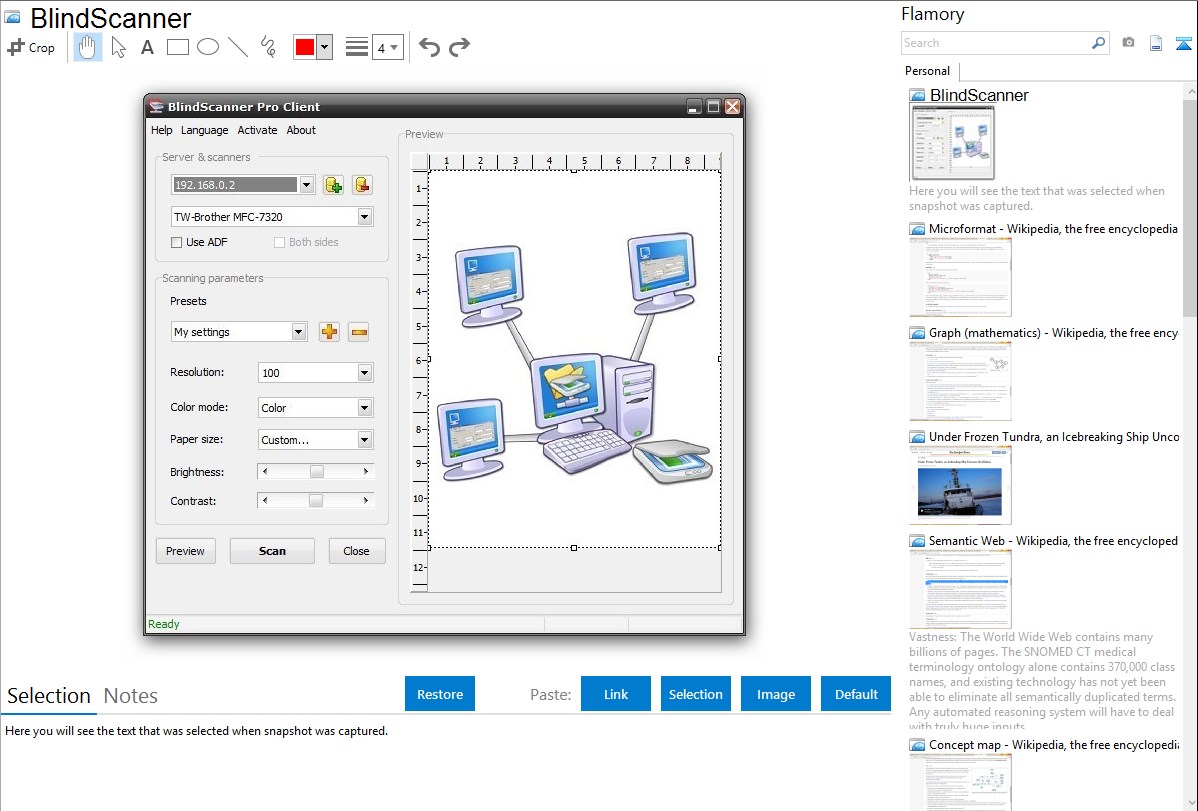Click the Concept map - Wikipedia title
The height and width of the screenshot is (811, 1198).
[1054, 745]
